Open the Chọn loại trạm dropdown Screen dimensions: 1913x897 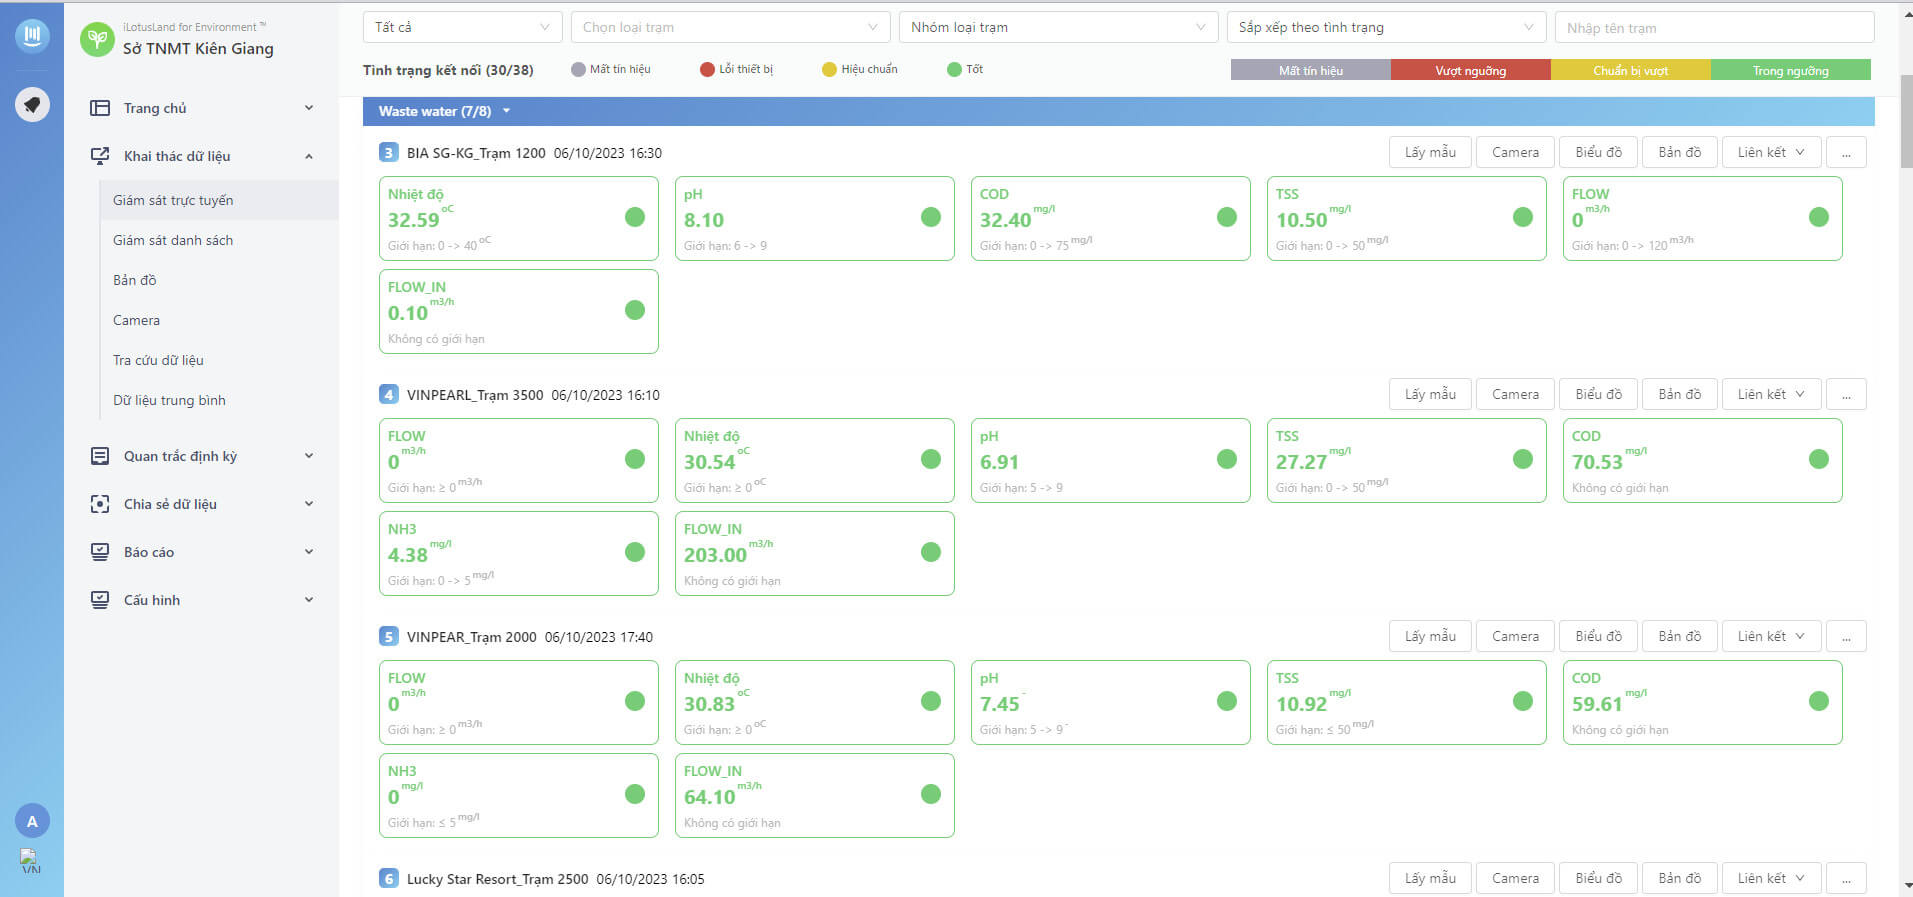pos(730,27)
